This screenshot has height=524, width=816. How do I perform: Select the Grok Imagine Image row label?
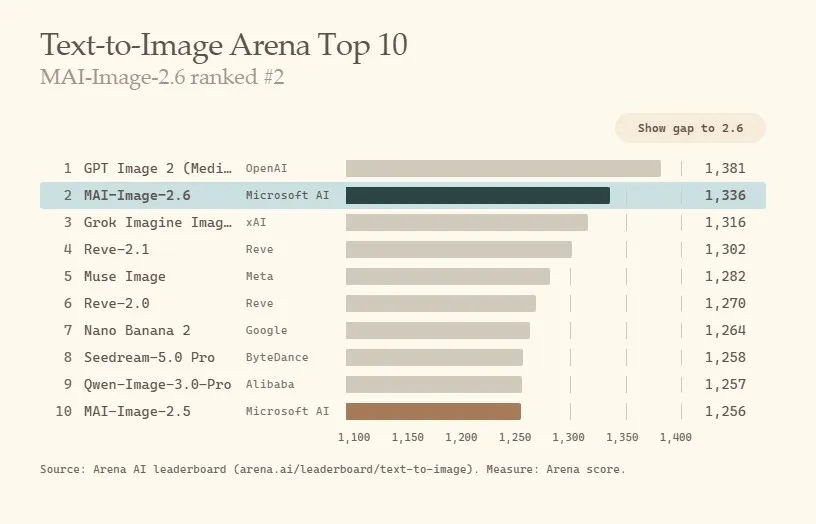coord(158,223)
